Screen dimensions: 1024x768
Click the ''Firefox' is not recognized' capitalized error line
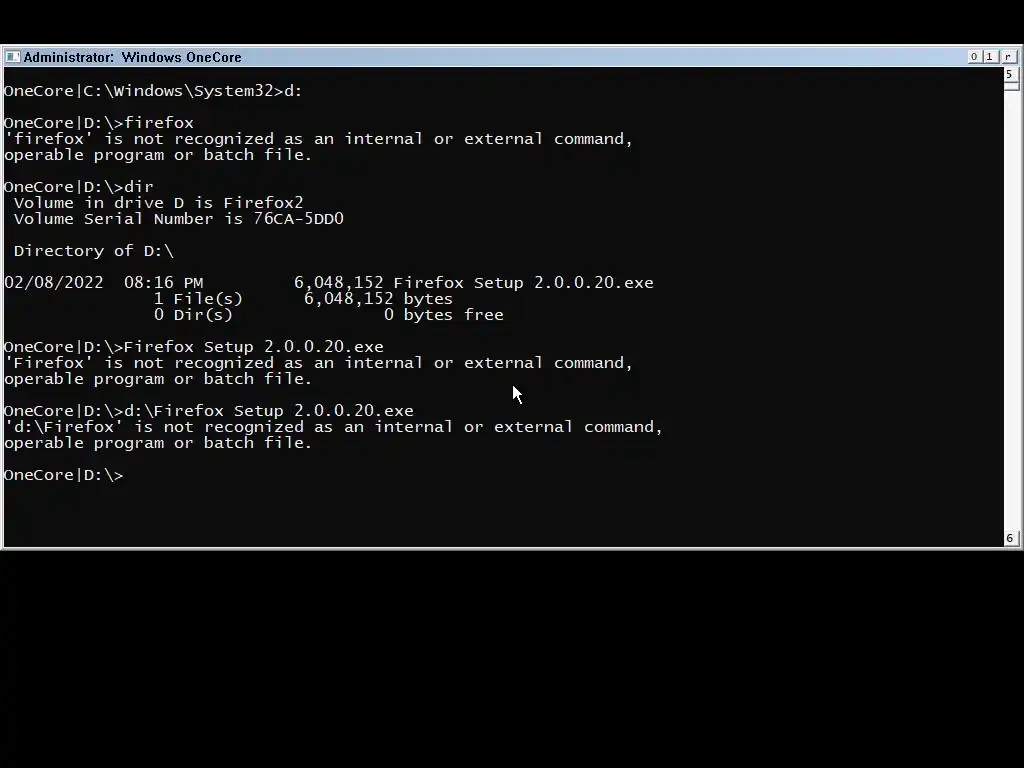click(x=318, y=363)
